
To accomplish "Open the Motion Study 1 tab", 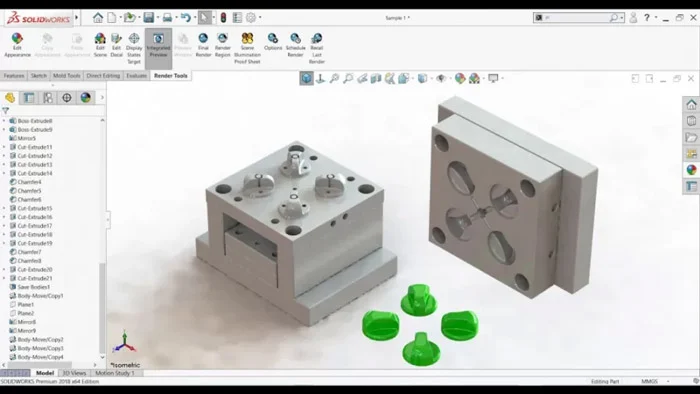I will pos(115,373).
